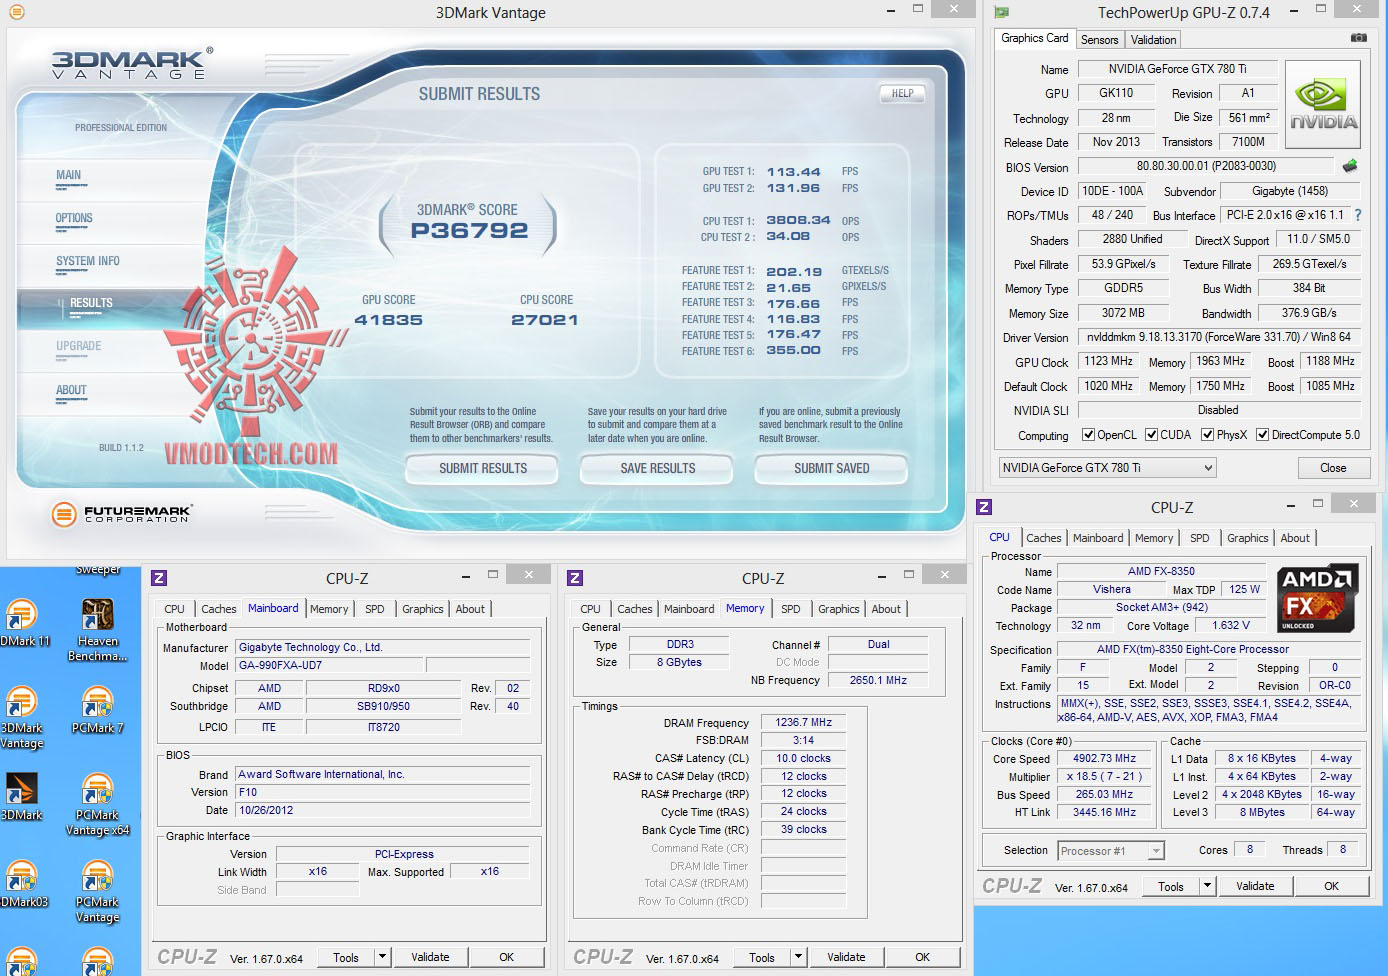Open the Upgrade menu item in 3DMark Vantage

79,346
